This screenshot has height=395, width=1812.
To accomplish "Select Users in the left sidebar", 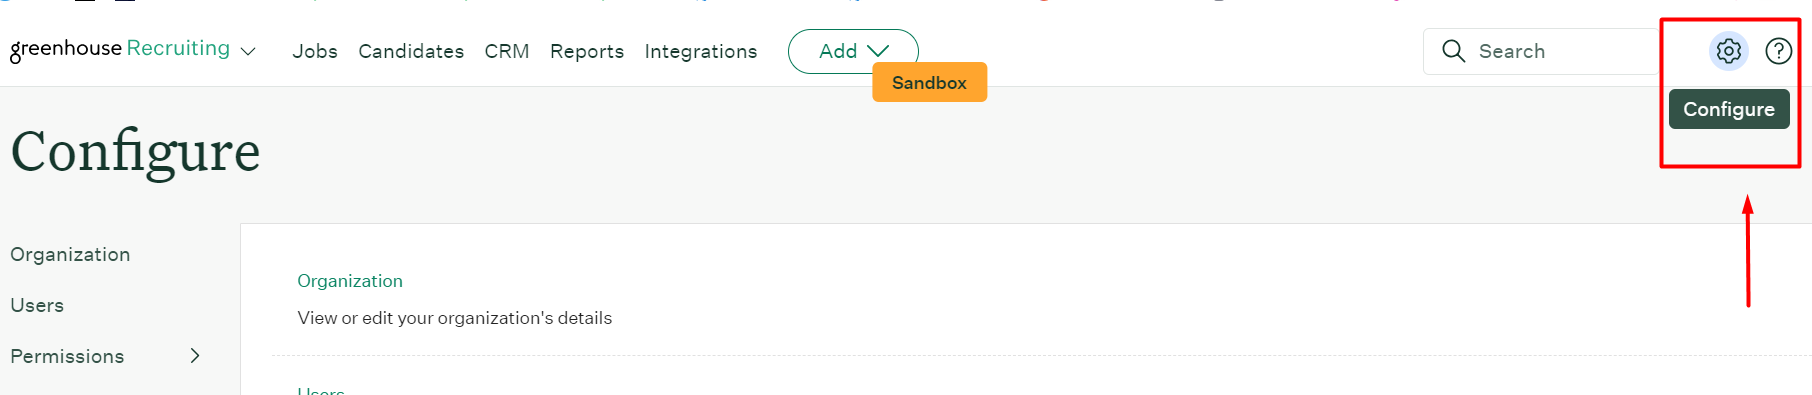I will pyautogui.click(x=37, y=305).
